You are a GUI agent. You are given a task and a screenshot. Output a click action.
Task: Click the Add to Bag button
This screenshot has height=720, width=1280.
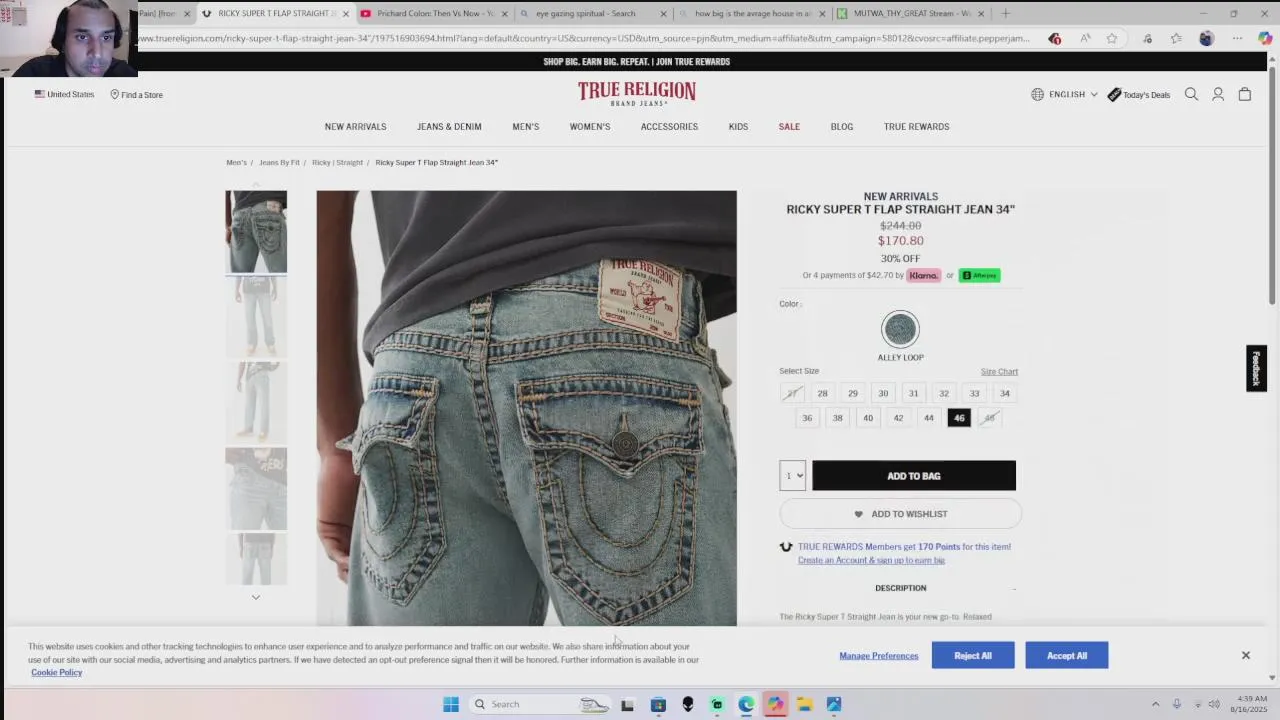click(914, 476)
